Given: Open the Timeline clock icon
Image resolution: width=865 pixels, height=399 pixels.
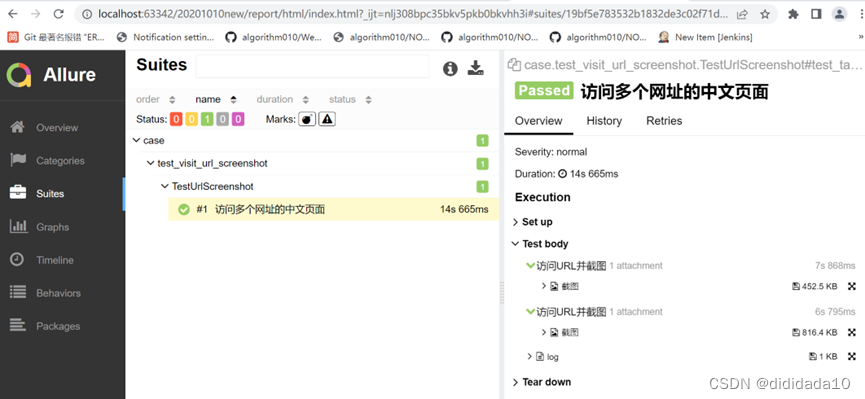Looking at the screenshot, I should click(18, 260).
